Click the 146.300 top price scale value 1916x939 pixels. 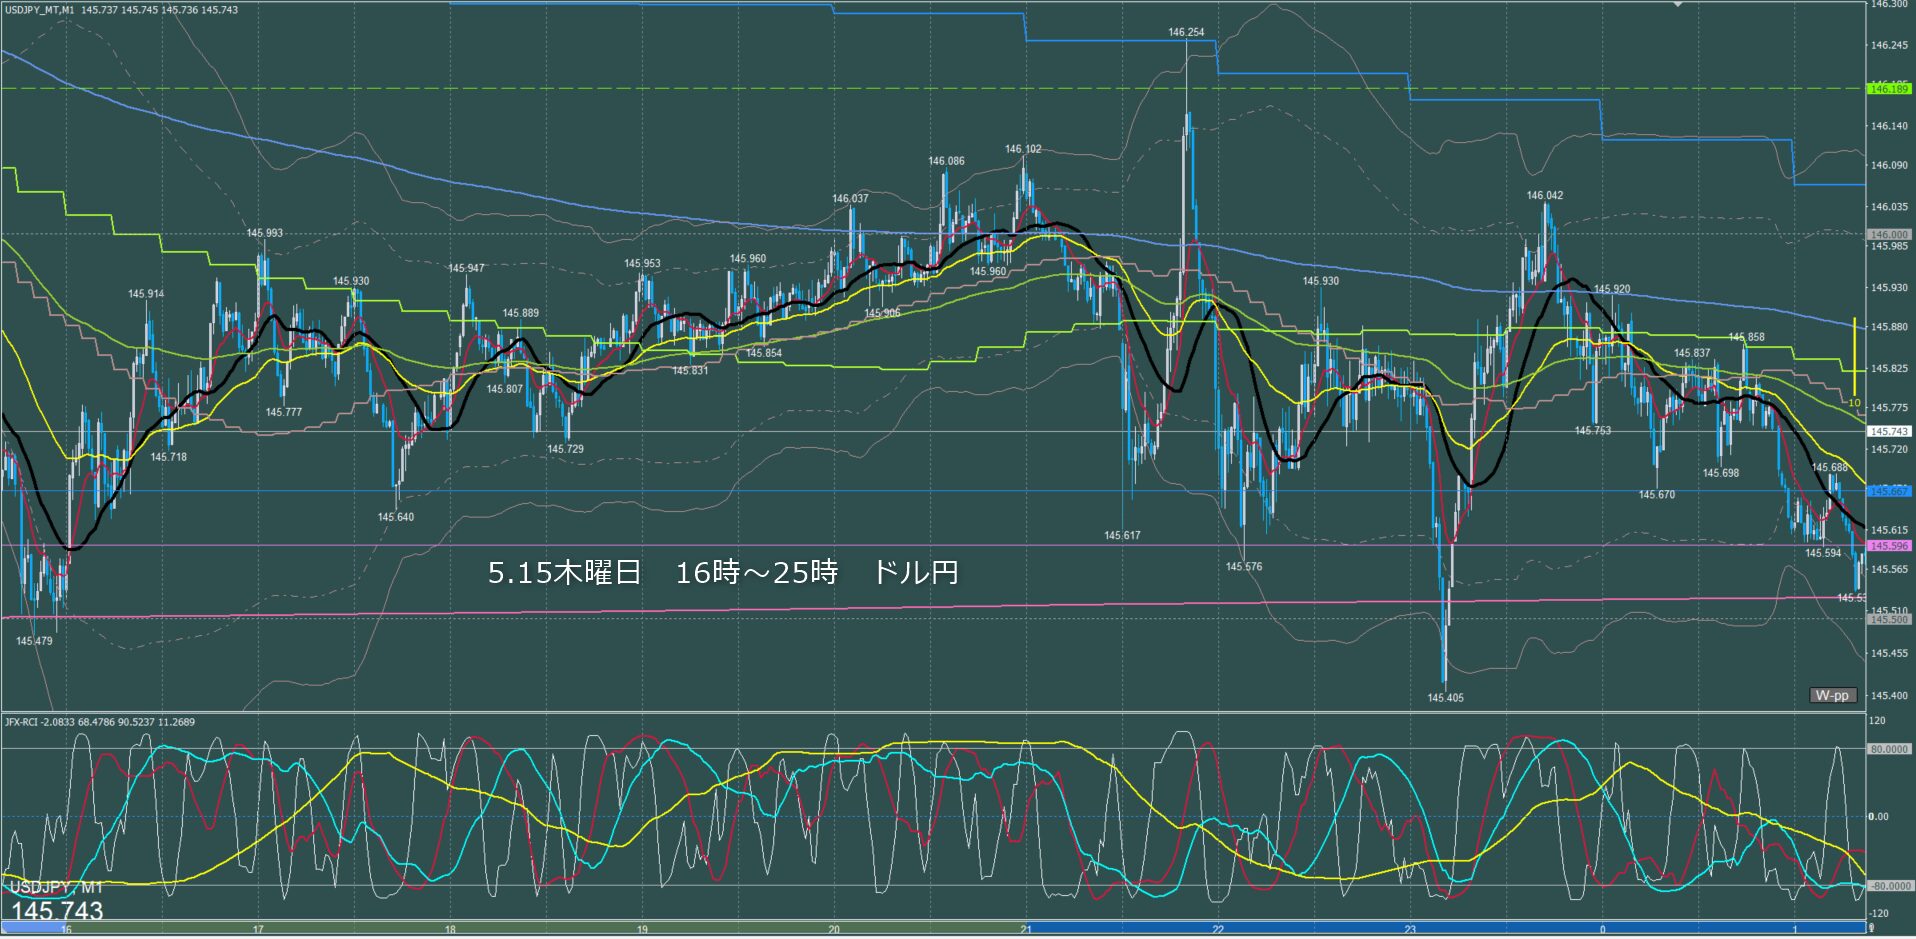[1888, 5]
